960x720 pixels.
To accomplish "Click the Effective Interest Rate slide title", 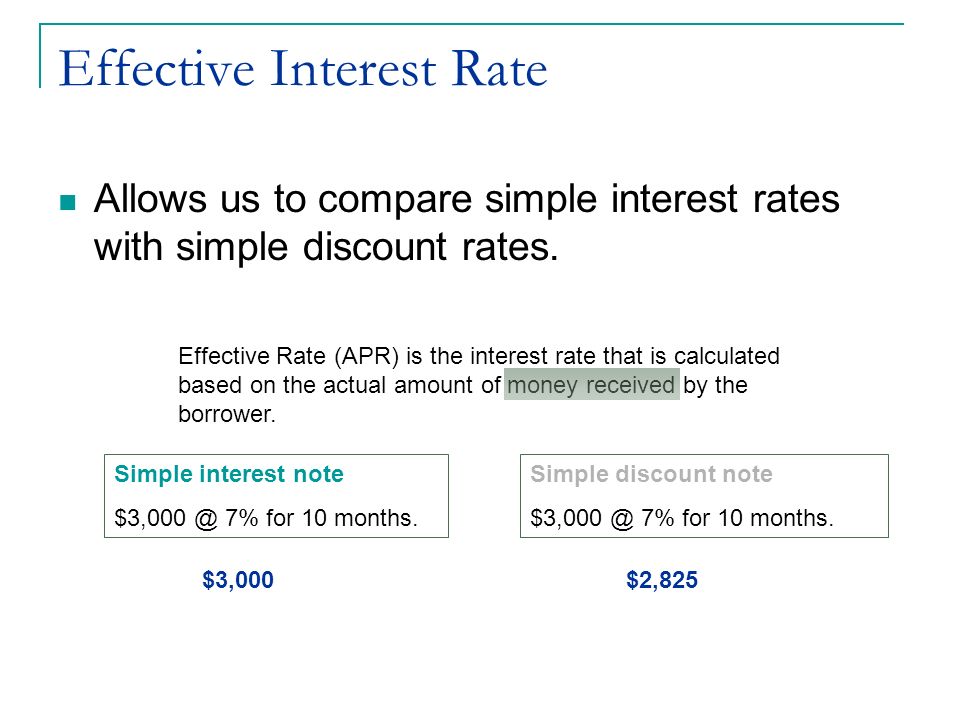I will 303,69.
